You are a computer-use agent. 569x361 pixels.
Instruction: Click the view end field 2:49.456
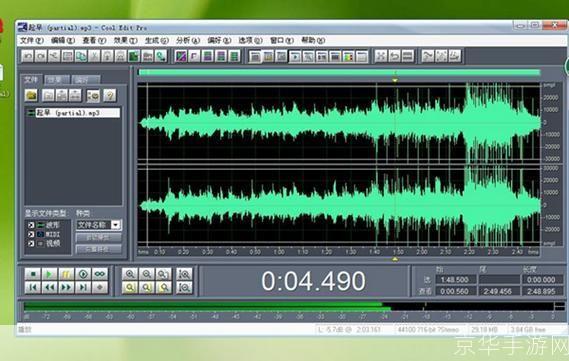(498, 291)
